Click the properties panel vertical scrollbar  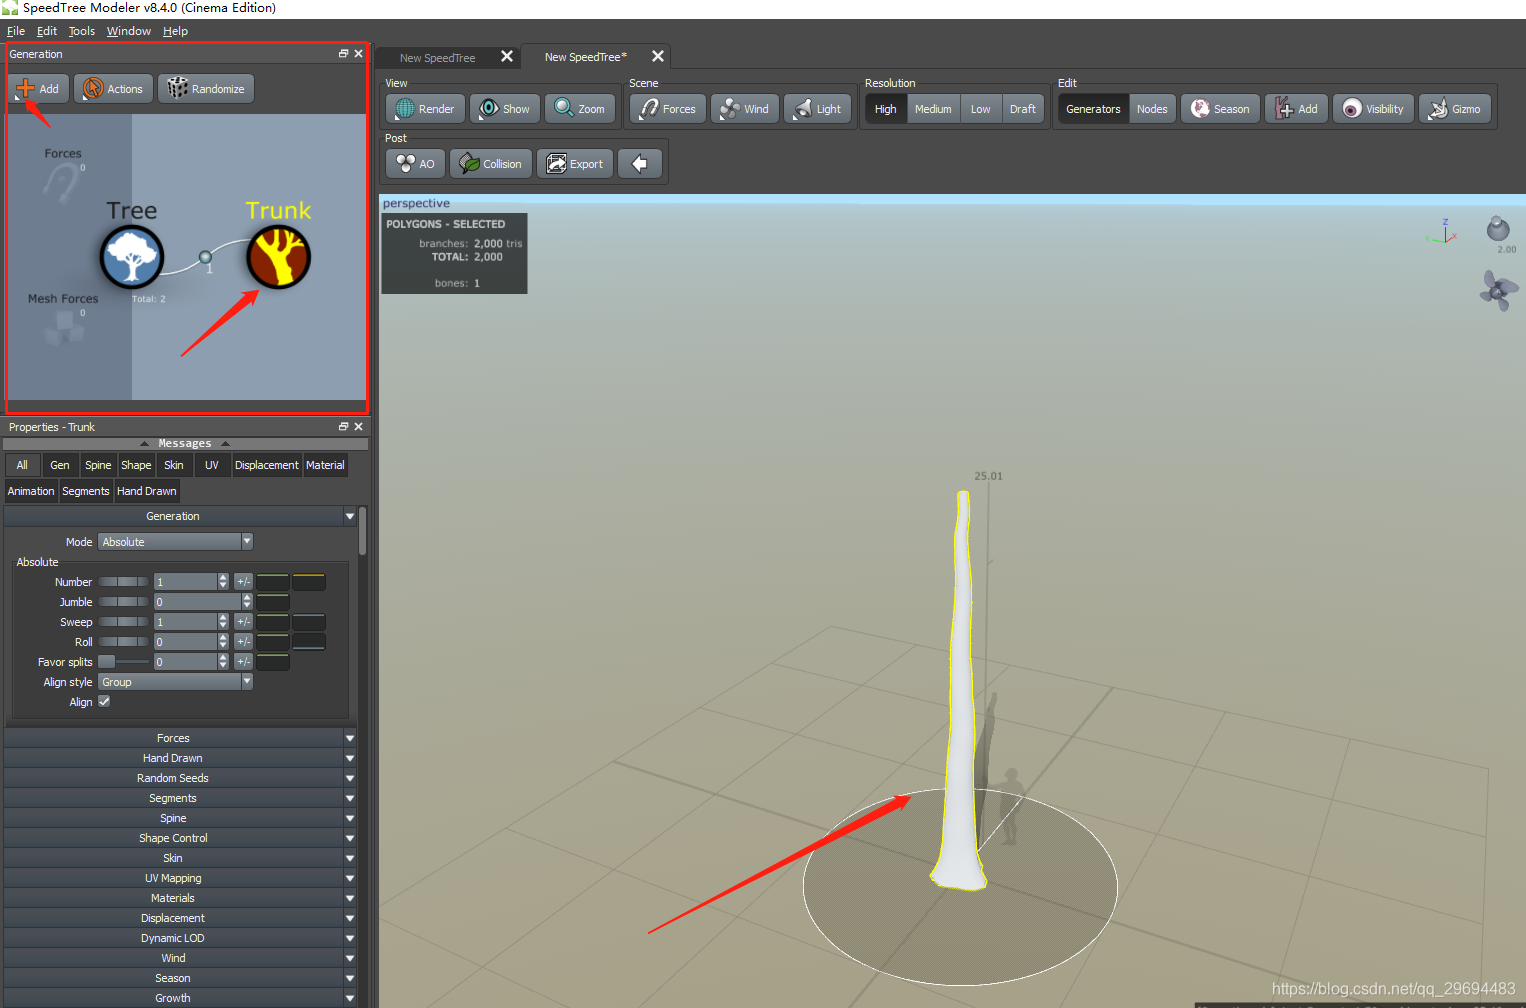point(362,531)
